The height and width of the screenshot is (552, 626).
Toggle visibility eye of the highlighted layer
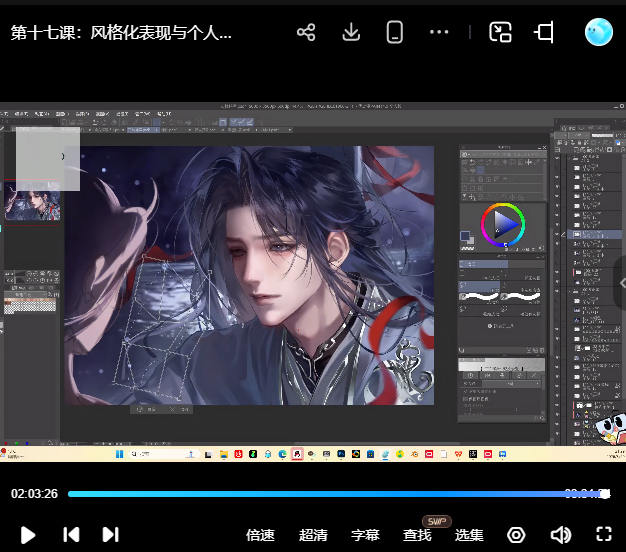(557, 235)
